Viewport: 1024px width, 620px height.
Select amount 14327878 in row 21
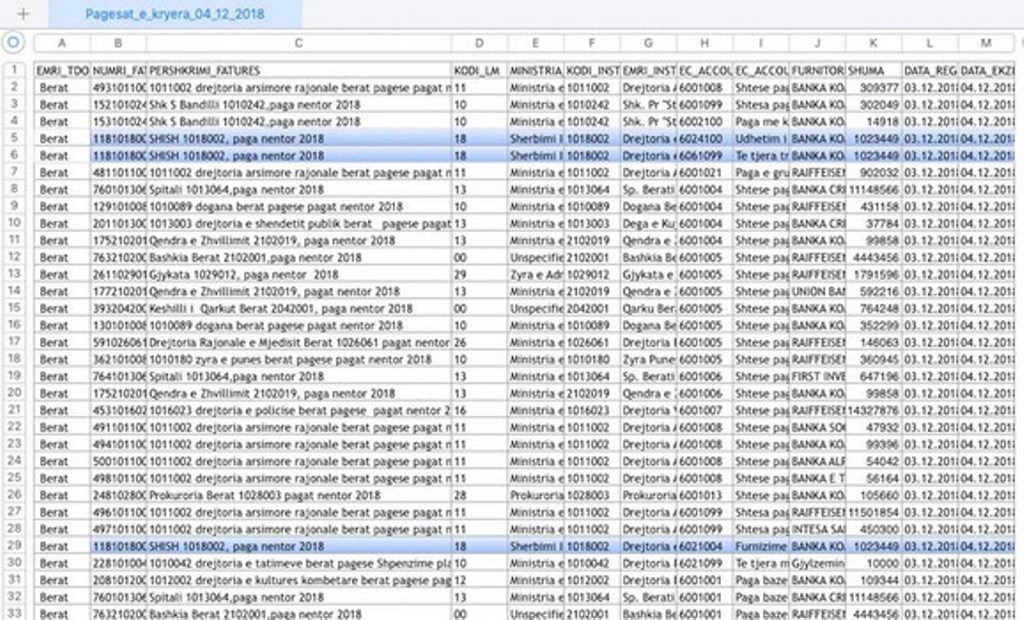point(873,410)
